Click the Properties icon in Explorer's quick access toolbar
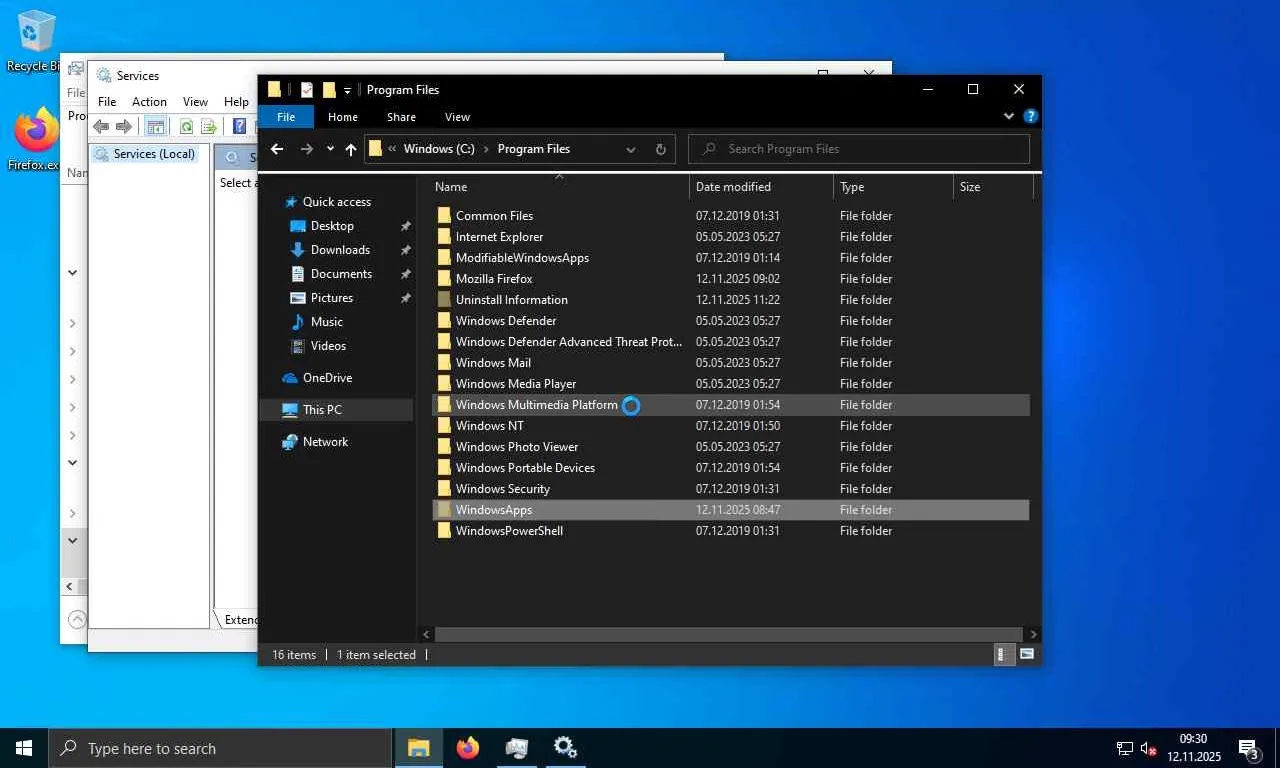Image resolution: width=1280 pixels, height=768 pixels. (307, 90)
